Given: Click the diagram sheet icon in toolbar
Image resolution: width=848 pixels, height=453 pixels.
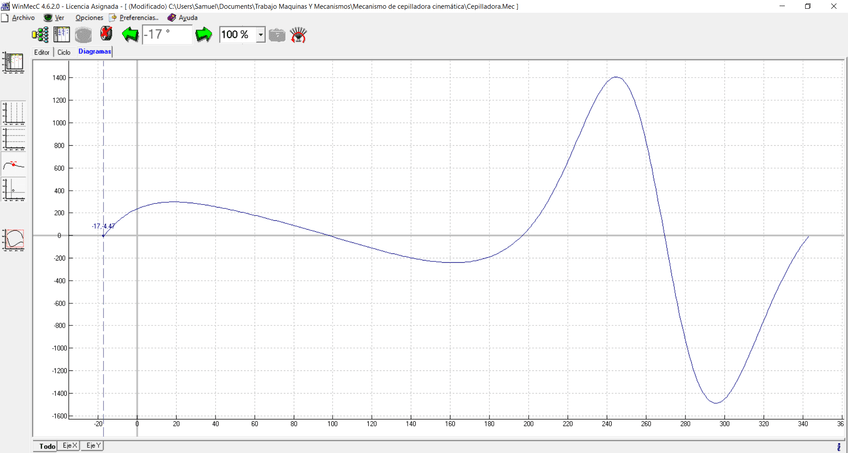Looking at the screenshot, I should click(62, 34).
